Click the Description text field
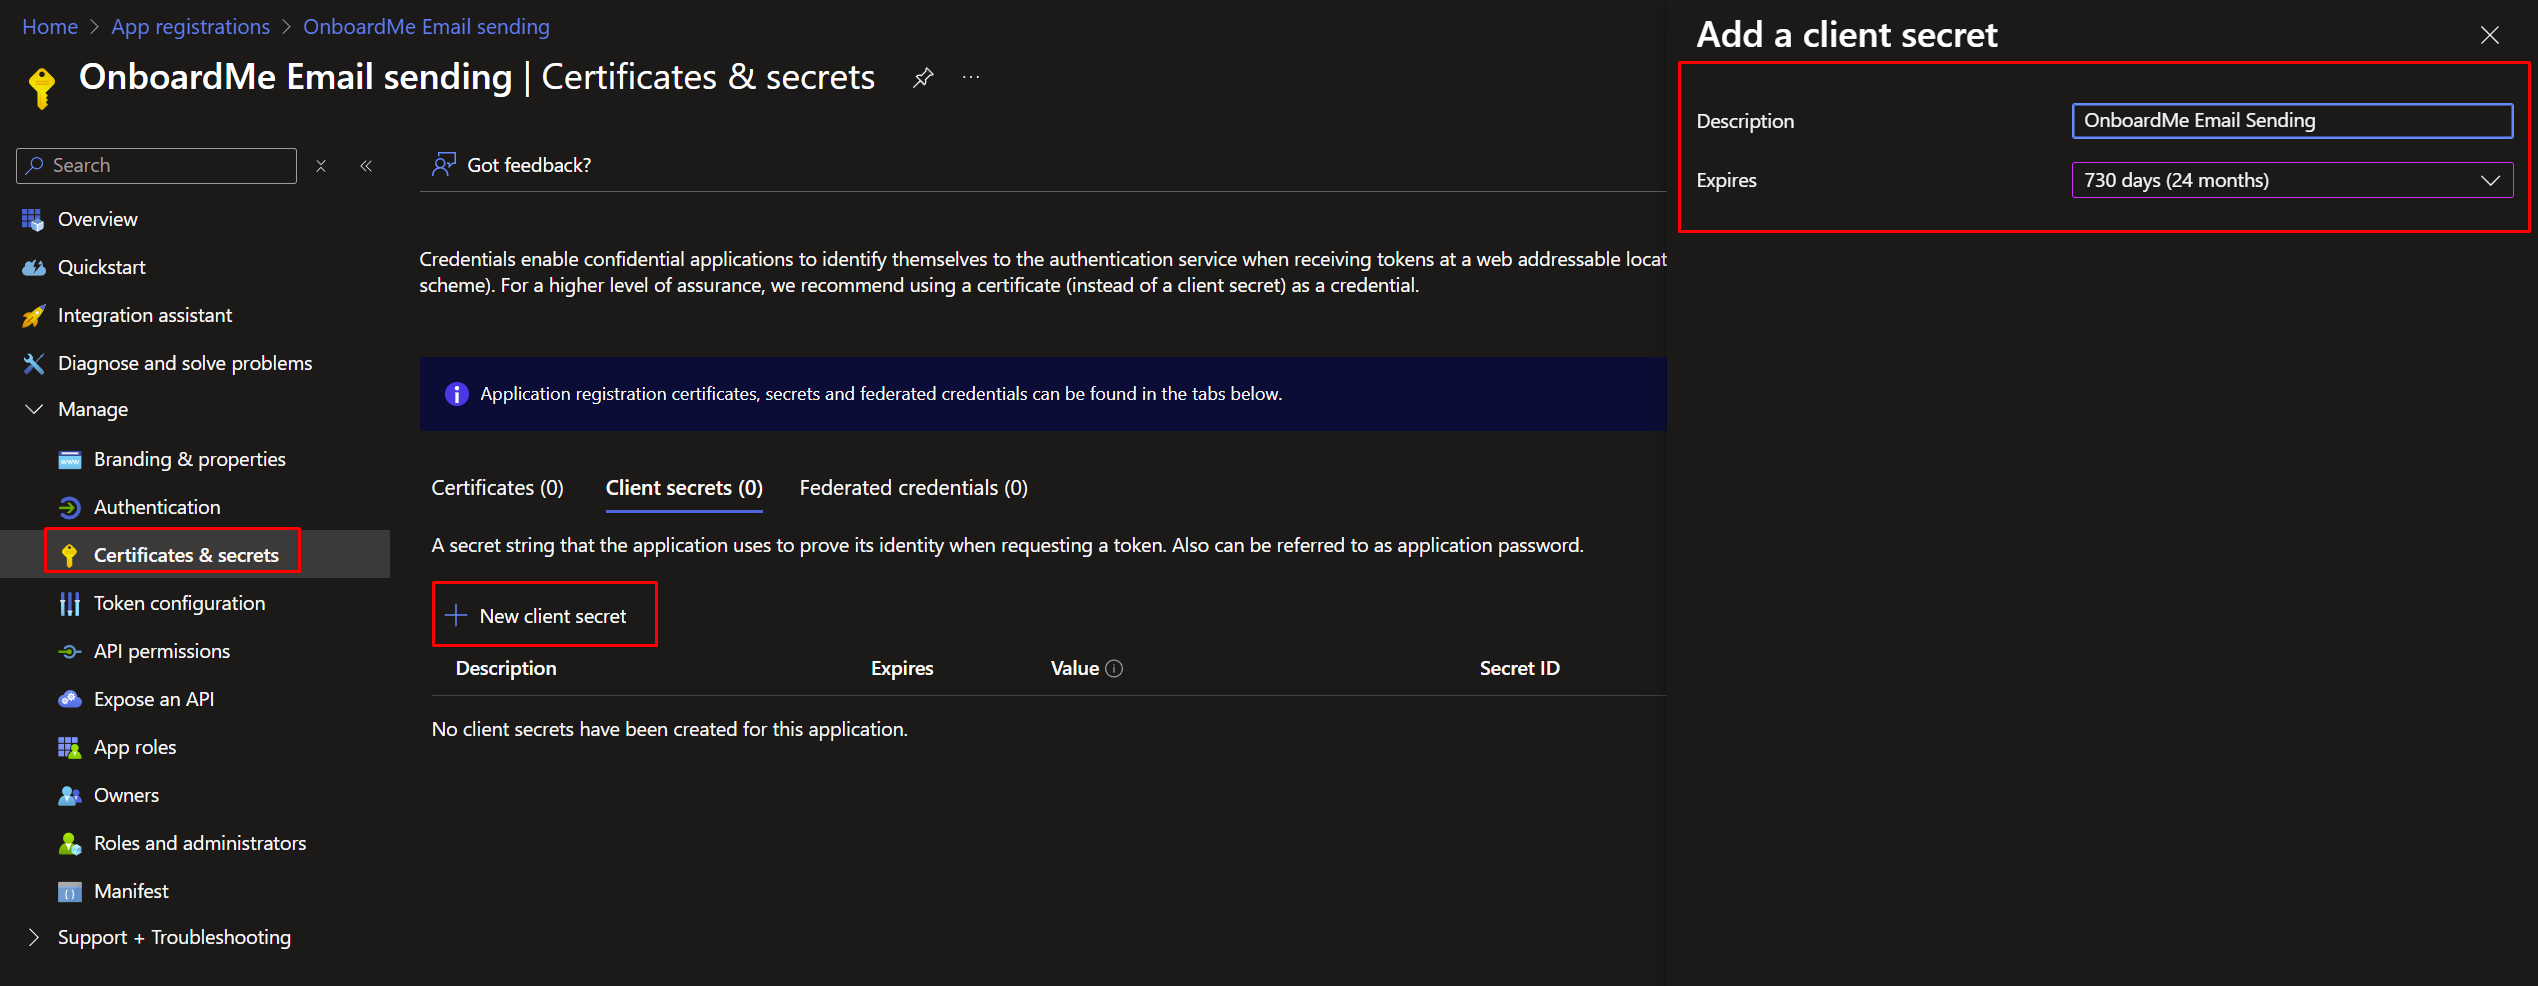2538x986 pixels. click(2291, 121)
